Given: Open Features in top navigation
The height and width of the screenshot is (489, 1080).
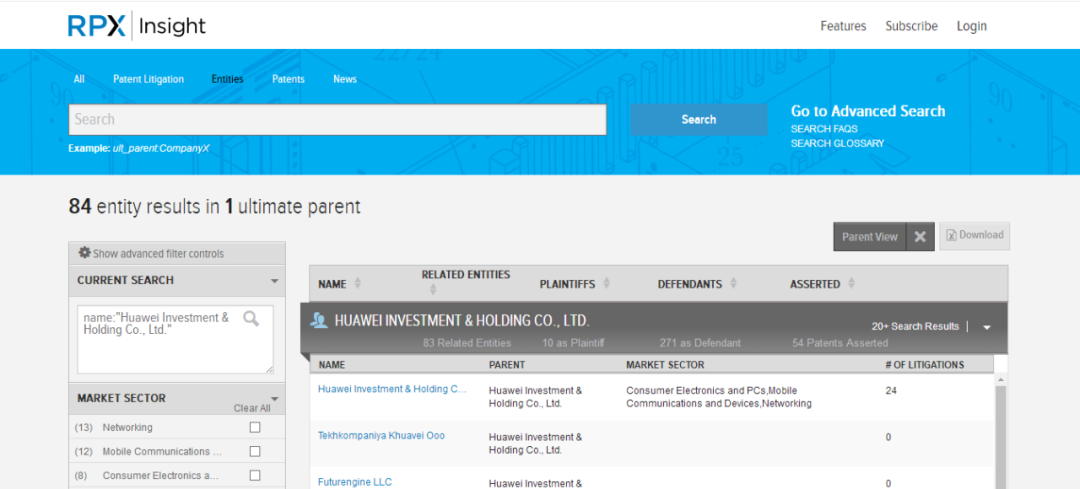Looking at the screenshot, I should tap(843, 26).
